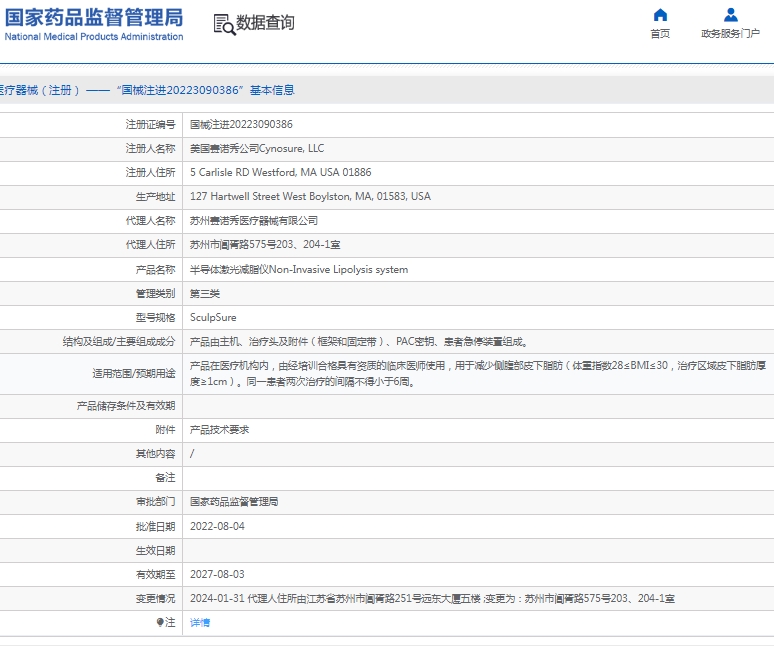Click the 批准日期 field label

[x=155, y=526]
